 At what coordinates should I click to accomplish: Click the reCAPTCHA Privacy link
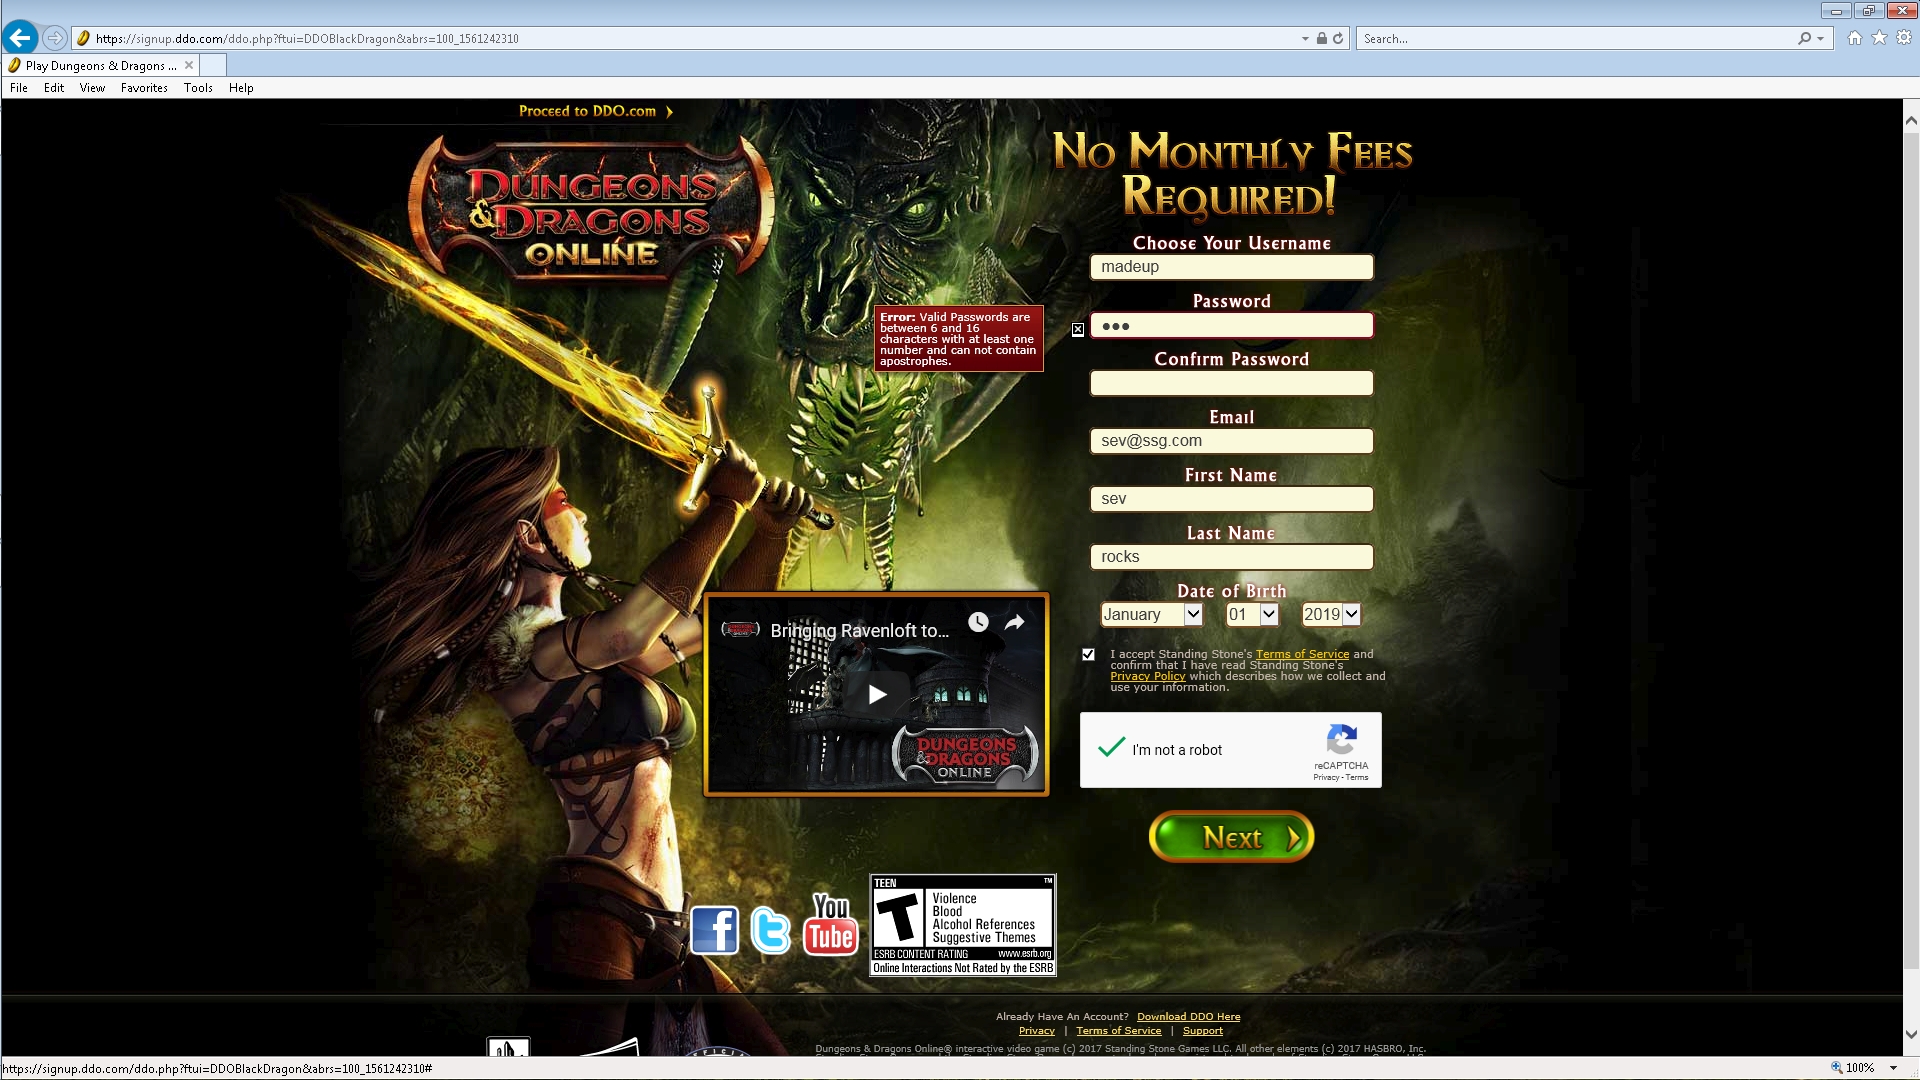(x=1326, y=777)
